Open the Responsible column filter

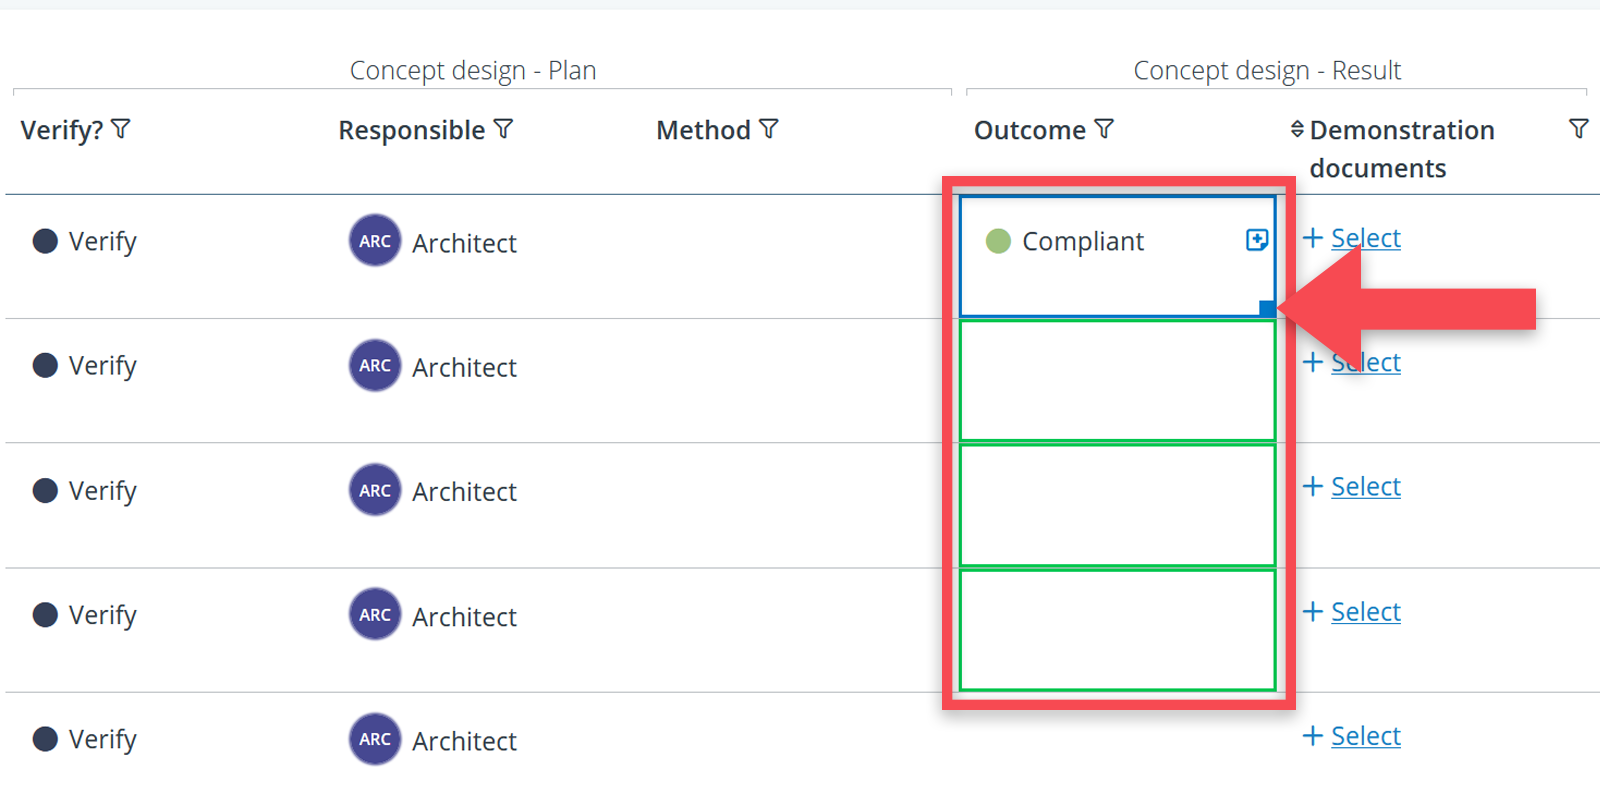[x=504, y=129]
